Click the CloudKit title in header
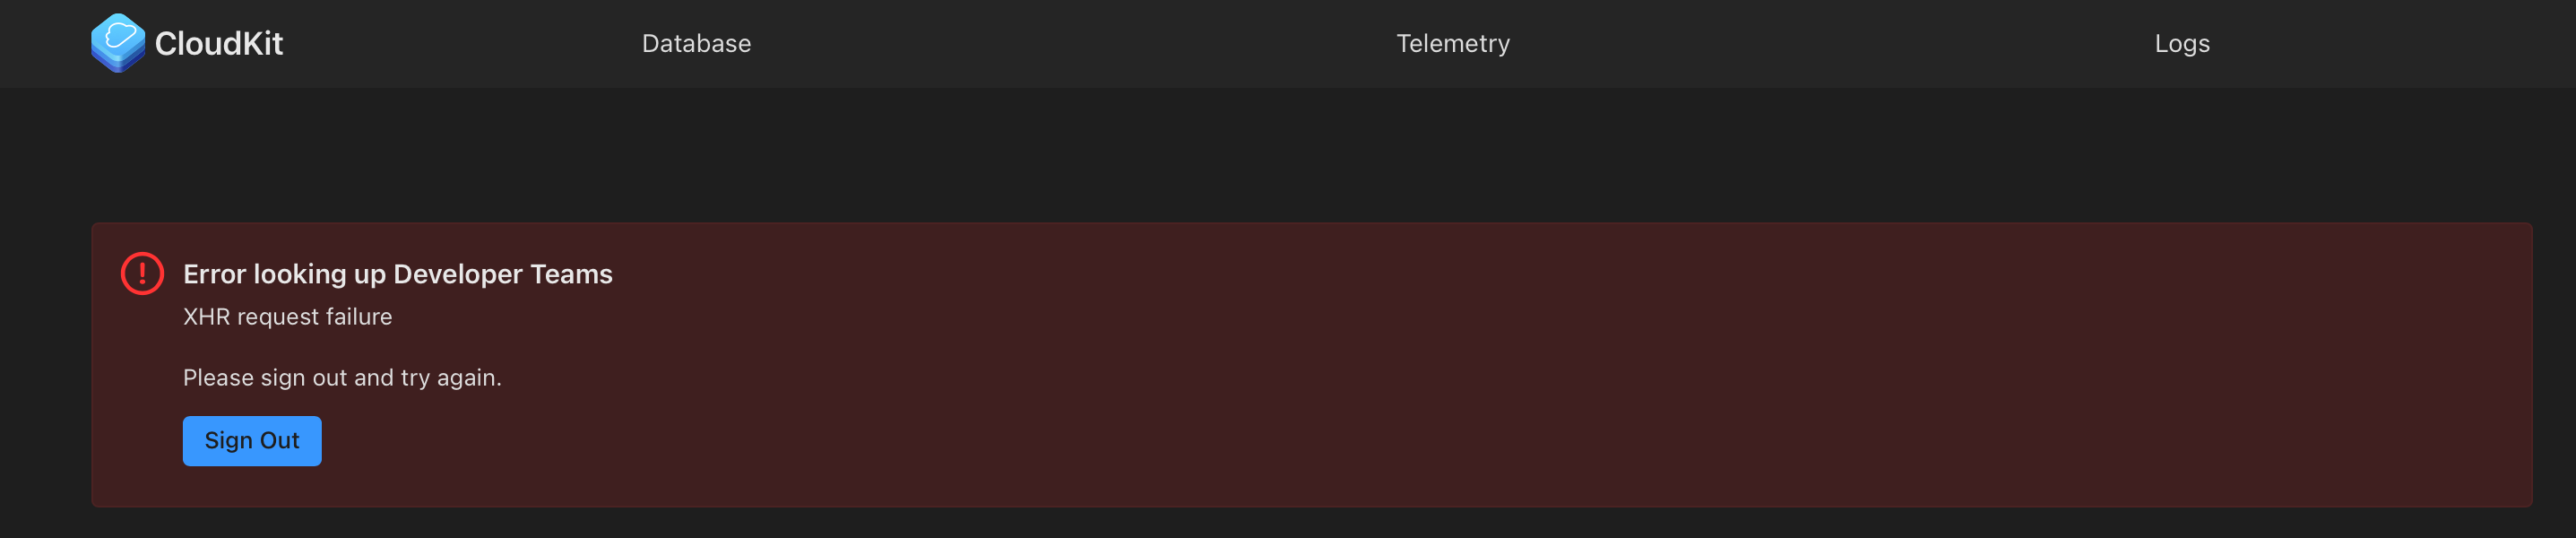Screen dimensions: 2576x538 (219, 44)
